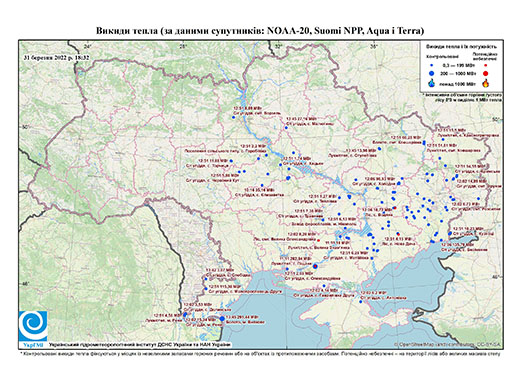
Task: Click the blue marker near Vorzel label
Action: click(234, 117)
